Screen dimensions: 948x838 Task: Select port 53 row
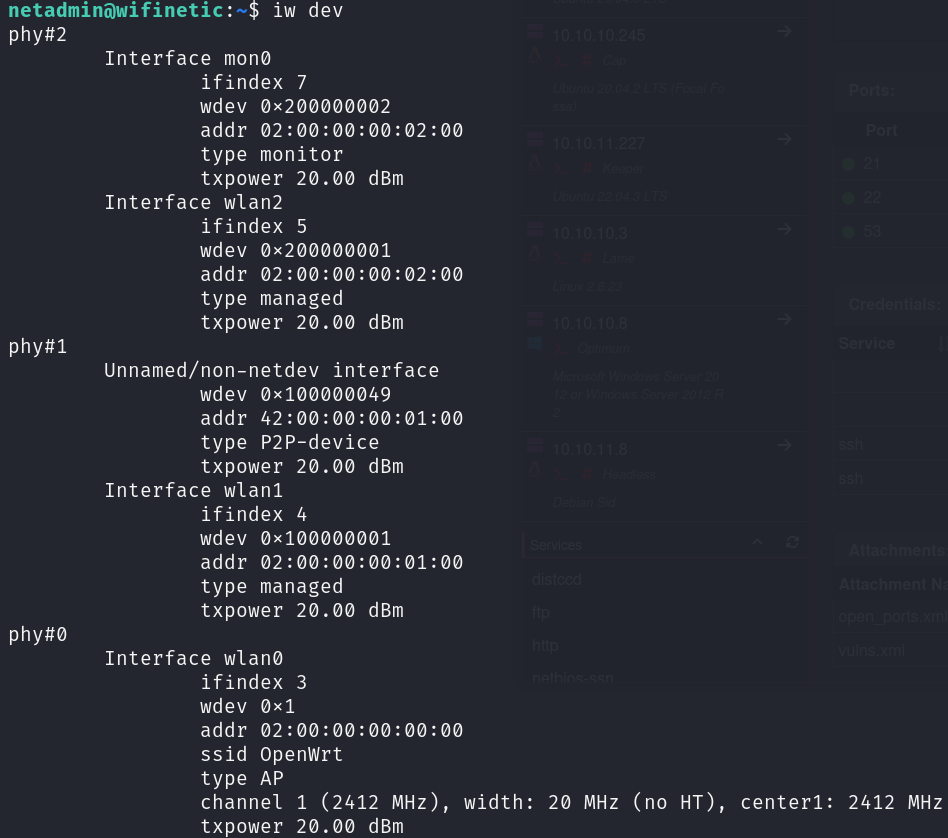[891, 231]
